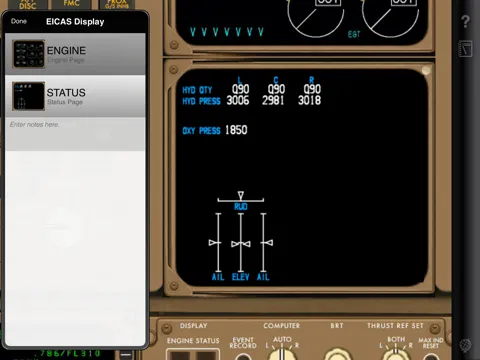Click the 'Enter notes here' field

pyautogui.click(x=75, y=134)
